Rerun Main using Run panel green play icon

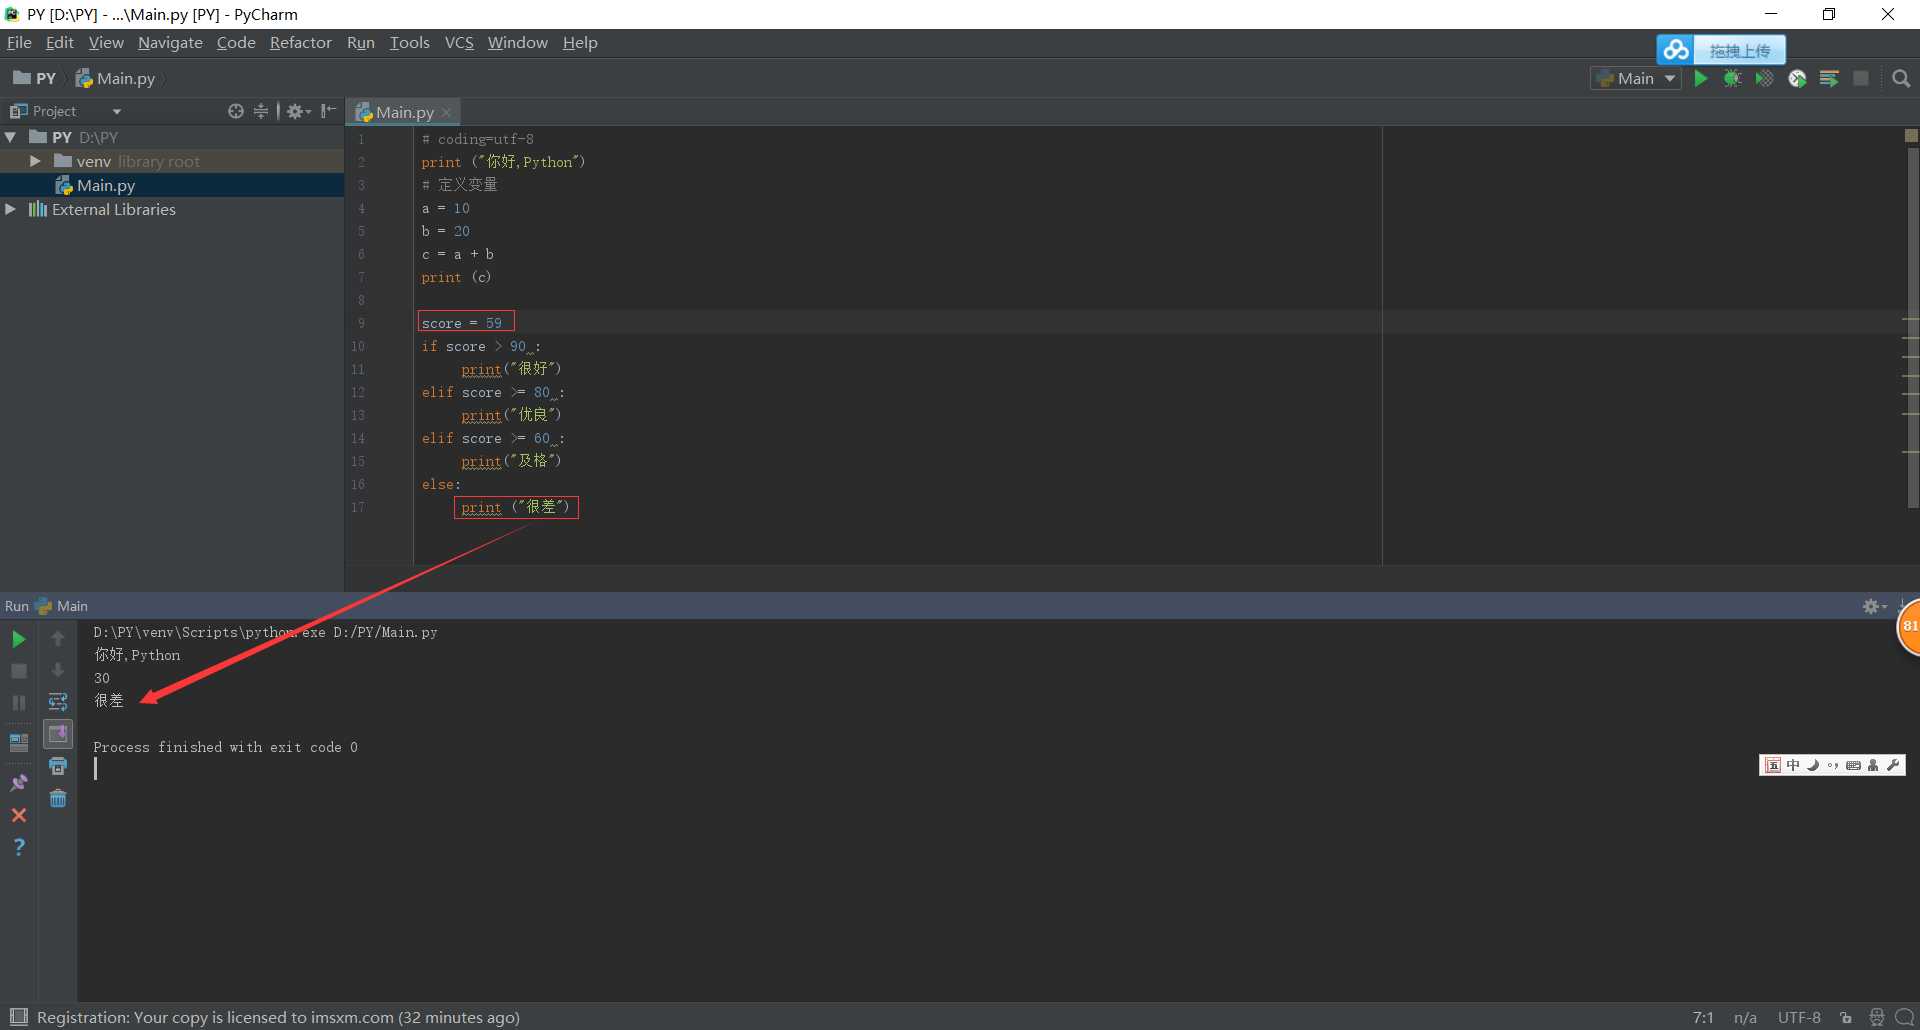pos(18,639)
